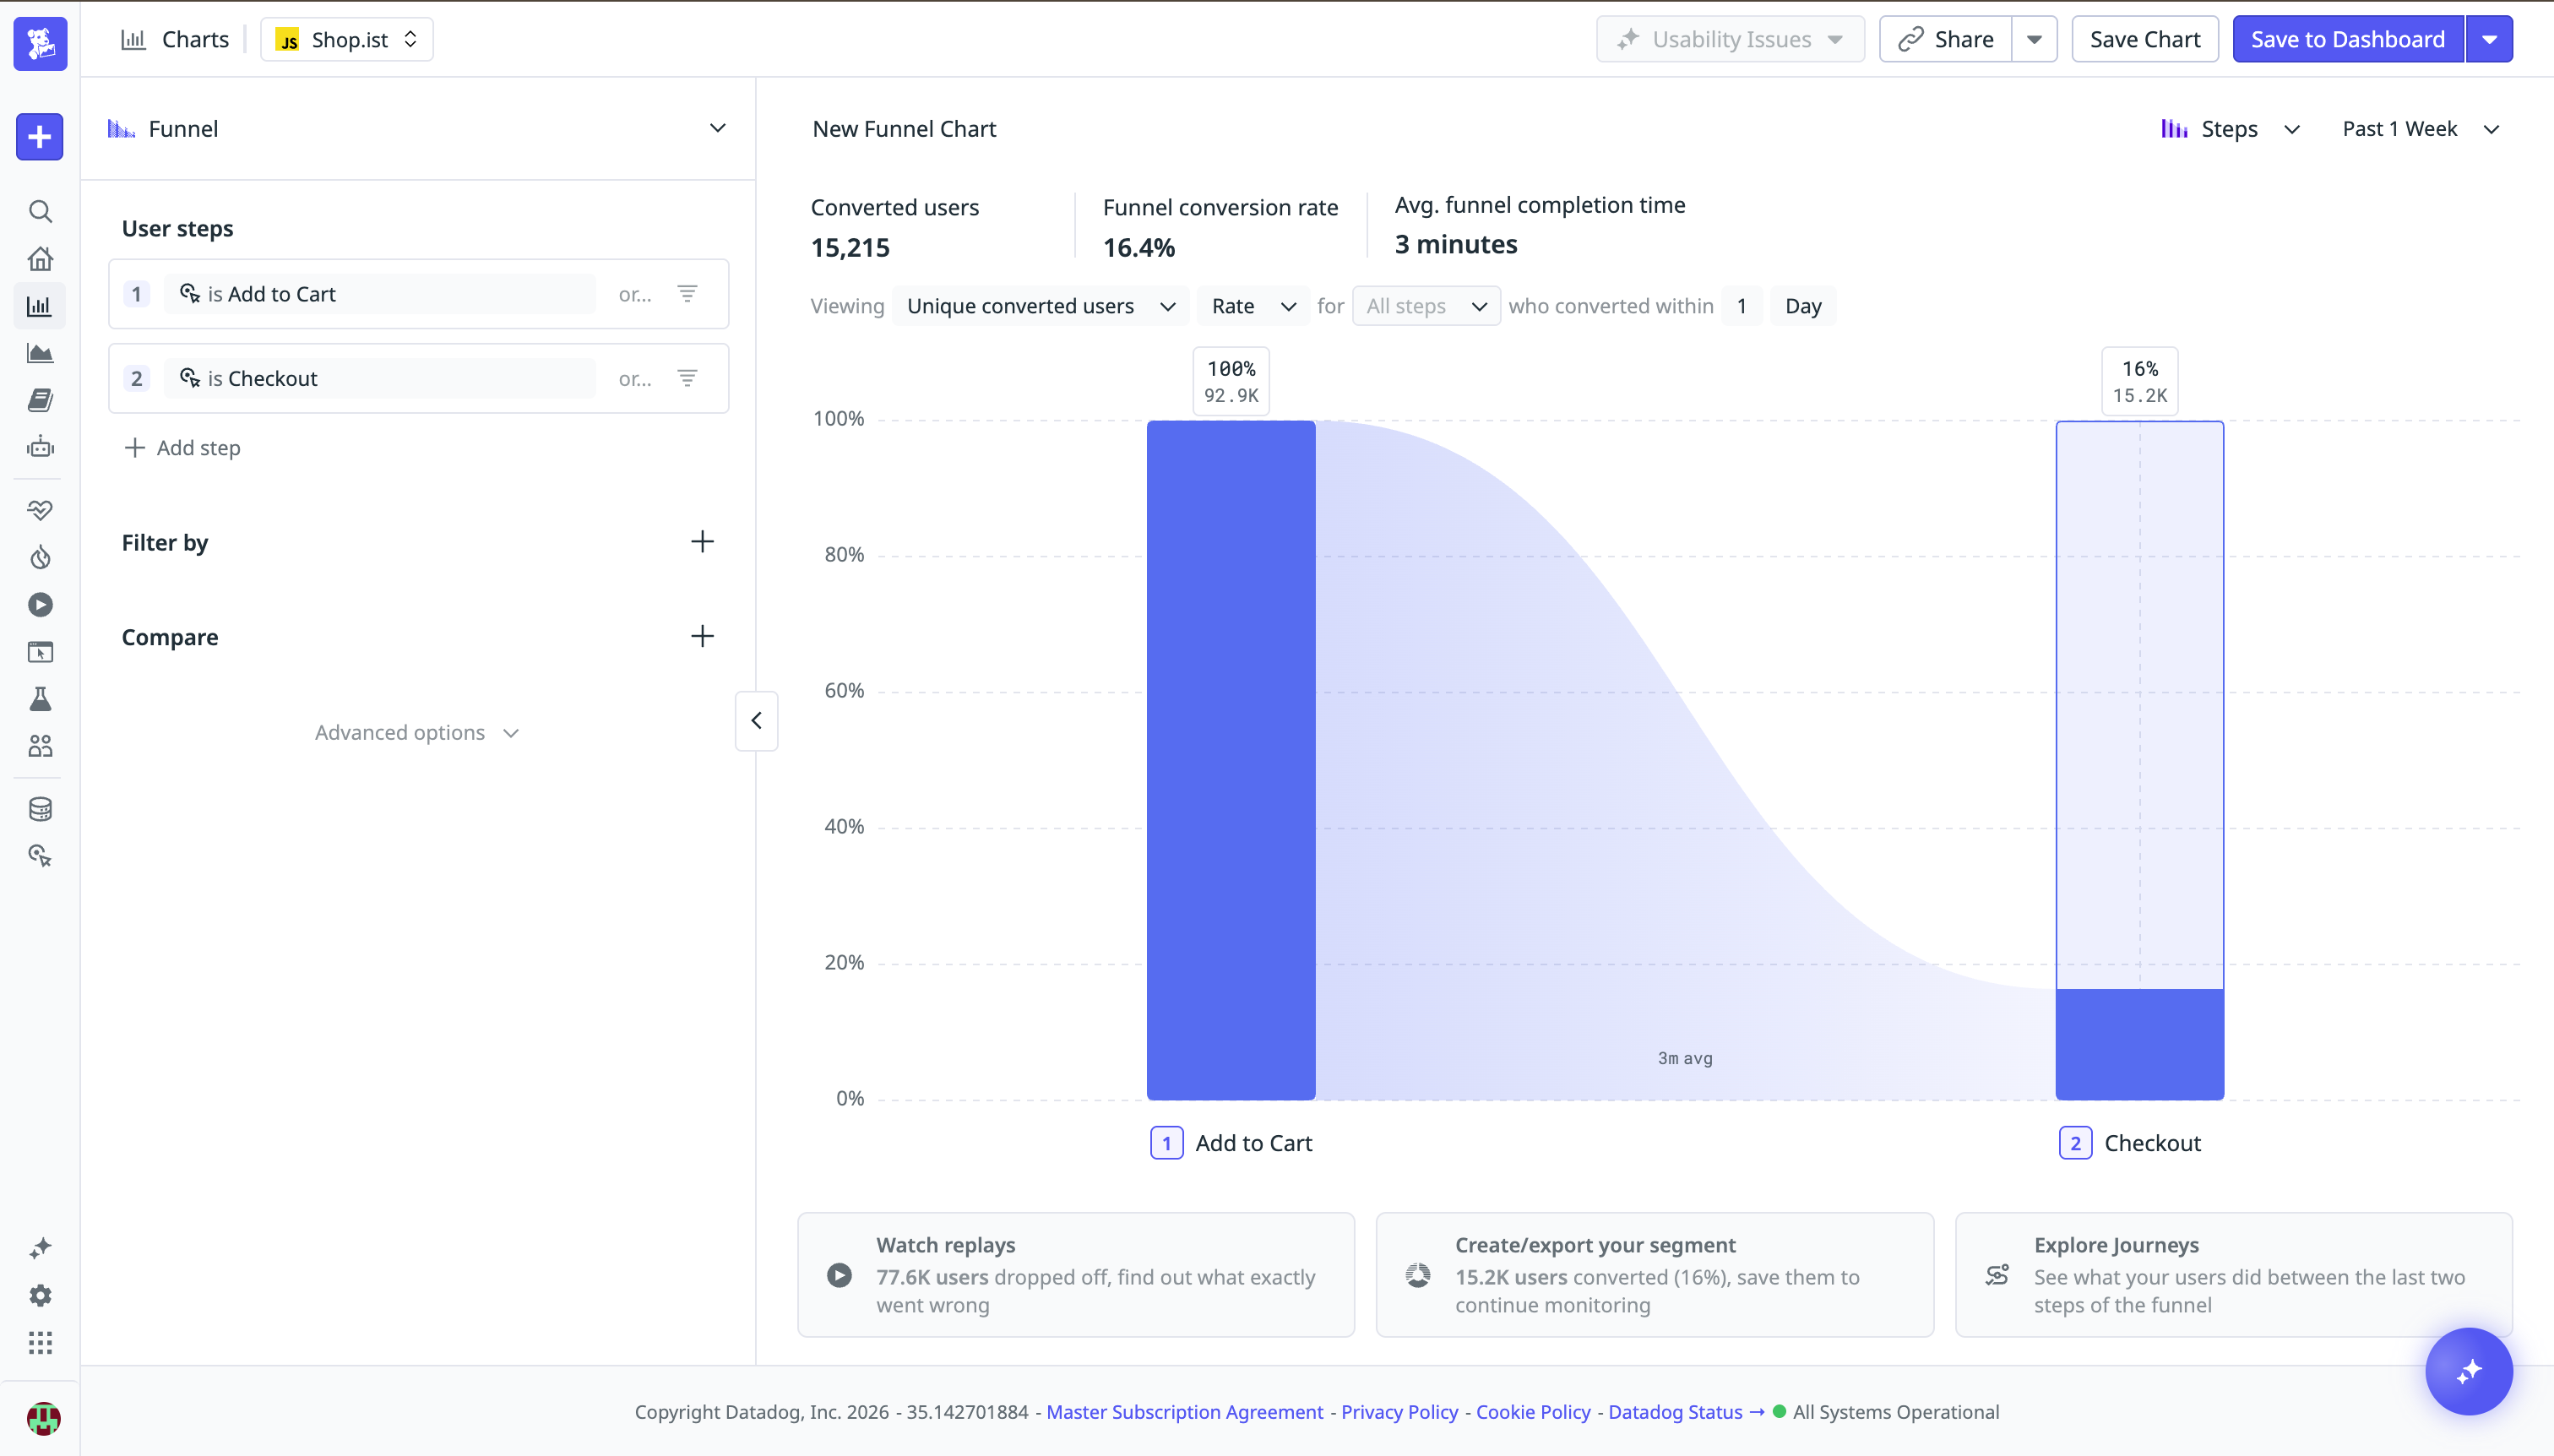
Task: Open the bar chart icon in sidebar
Action: point(40,306)
